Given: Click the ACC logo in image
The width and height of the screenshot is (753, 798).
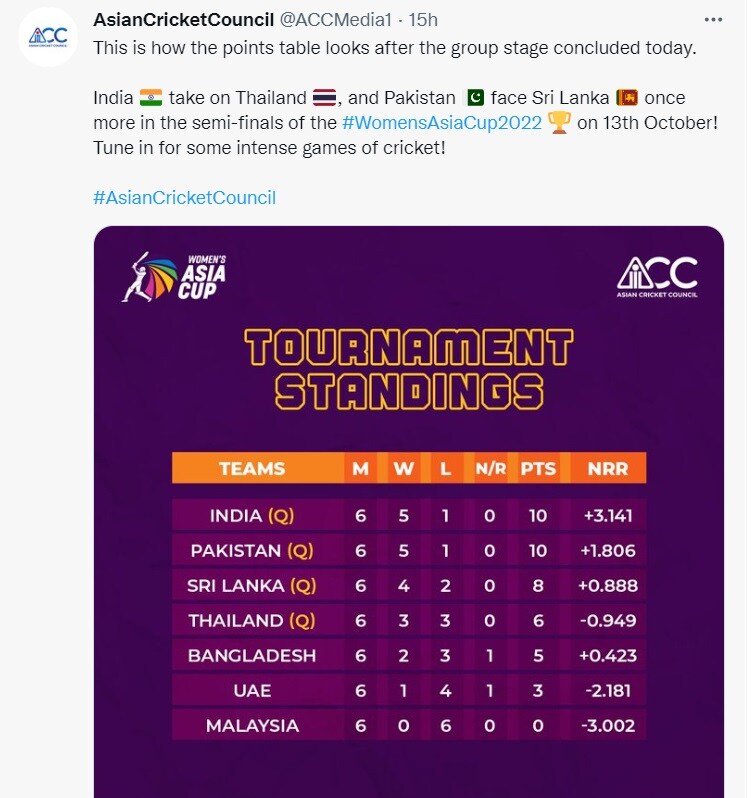Looking at the screenshot, I should [657, 277].
